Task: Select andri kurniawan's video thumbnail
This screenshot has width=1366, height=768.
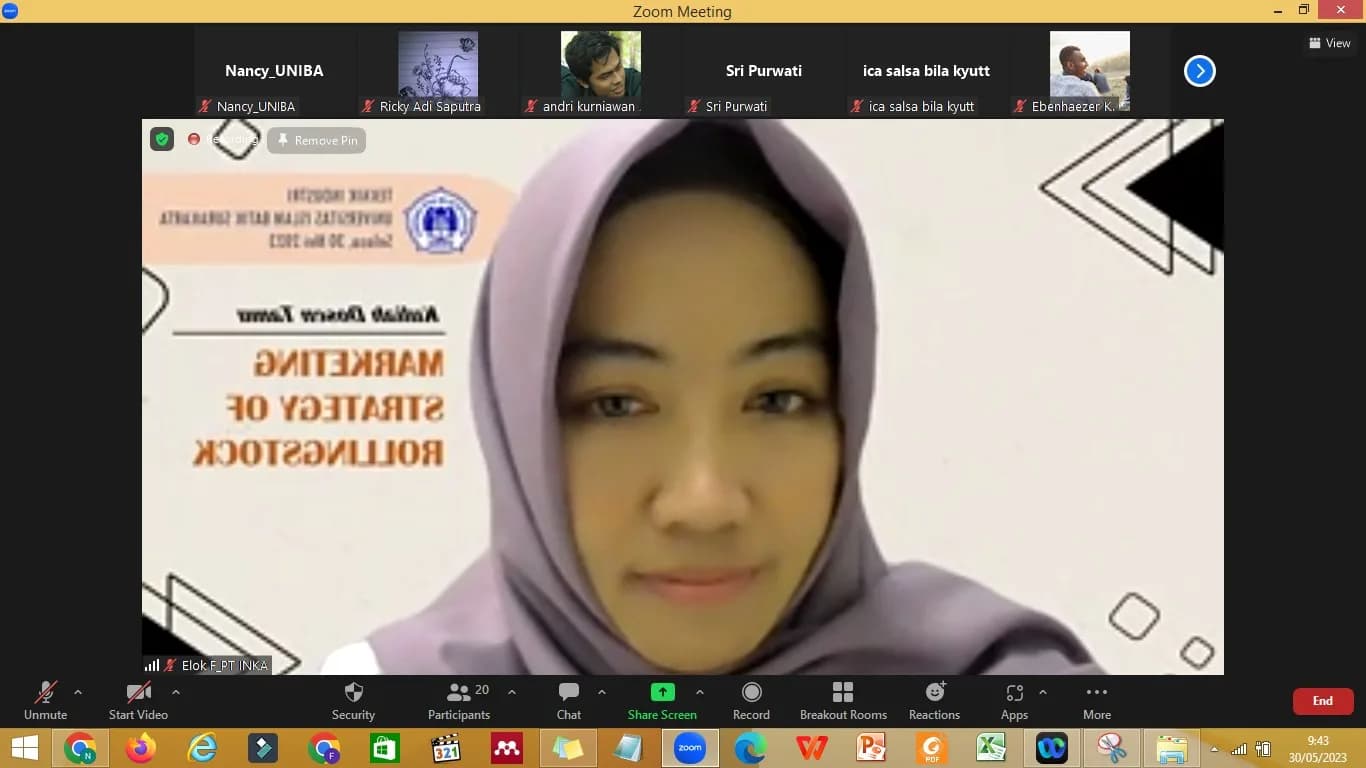Action: (x=601, y=71)
